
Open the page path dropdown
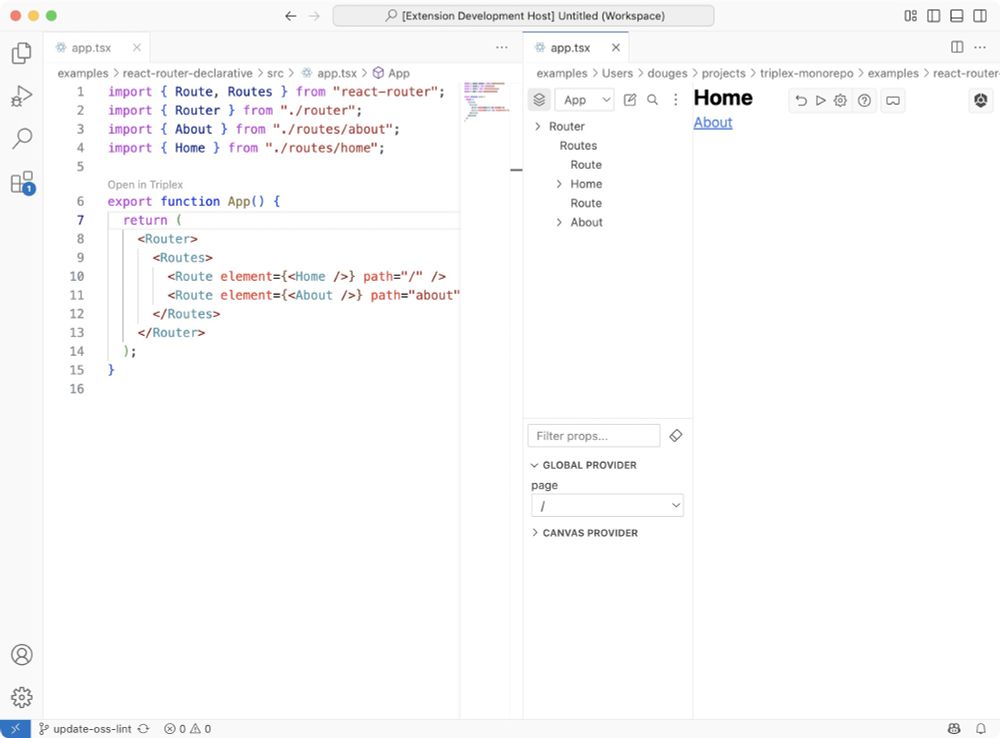click(607, 505)
